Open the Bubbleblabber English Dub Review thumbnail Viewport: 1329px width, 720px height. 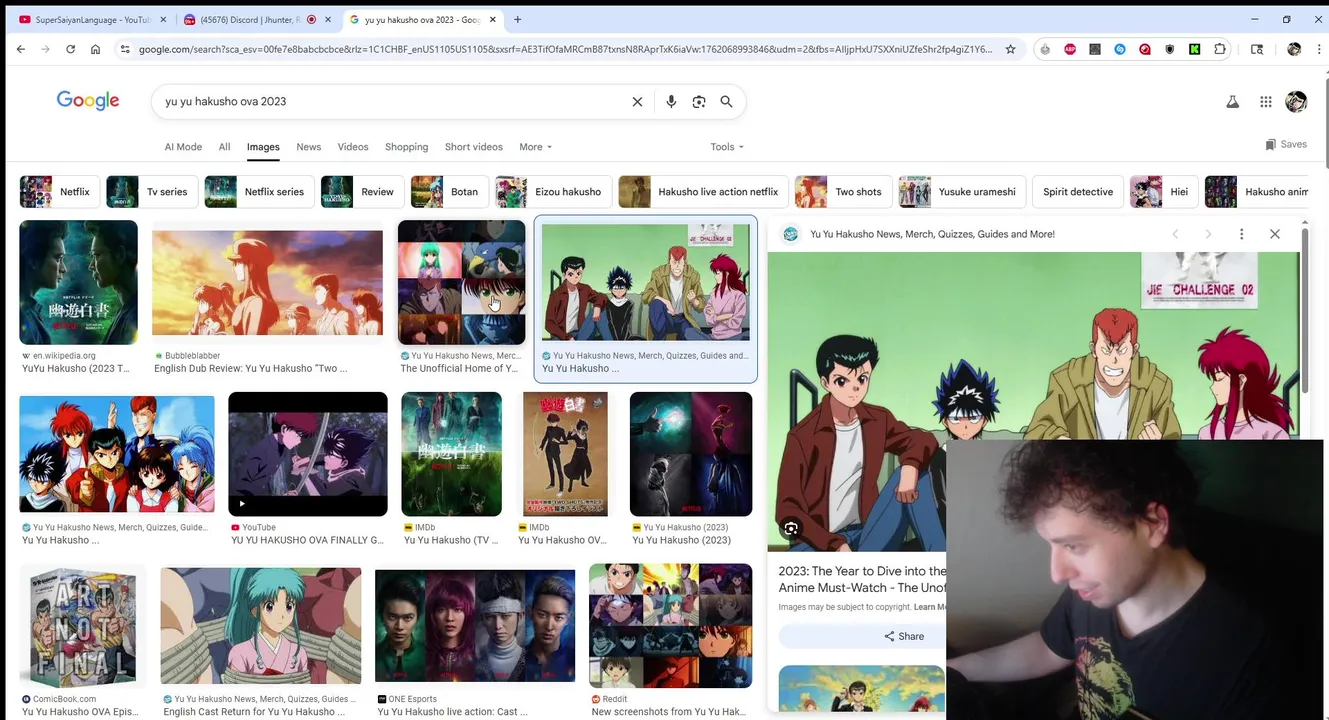pyautogui.click(x=267, y=283)
